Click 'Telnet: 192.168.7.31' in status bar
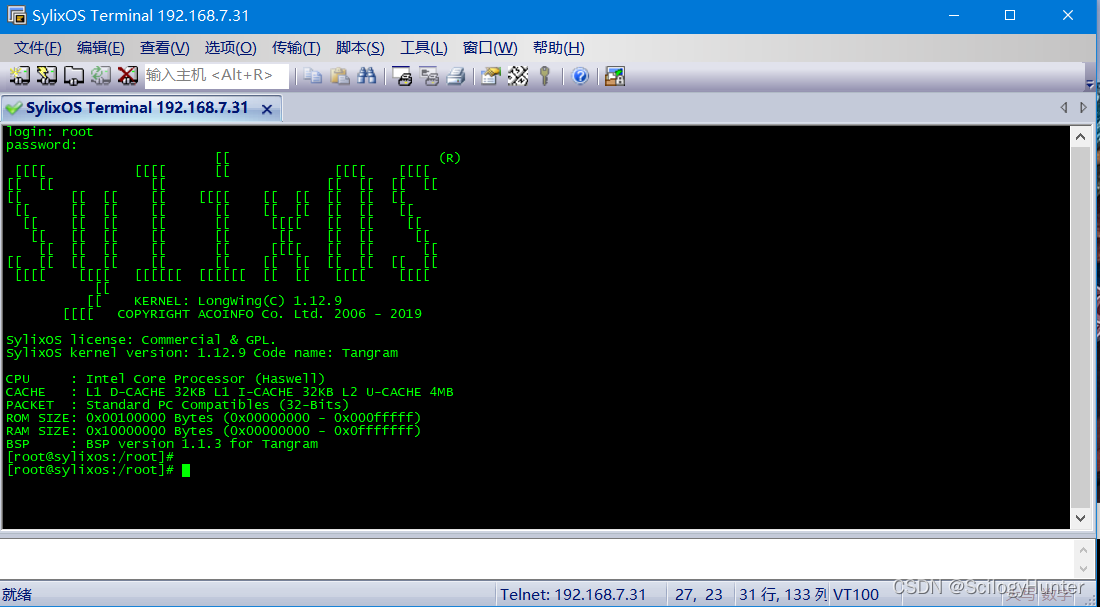The height and width of the screenshot is (607, 1100). click(x=572, y=595)
